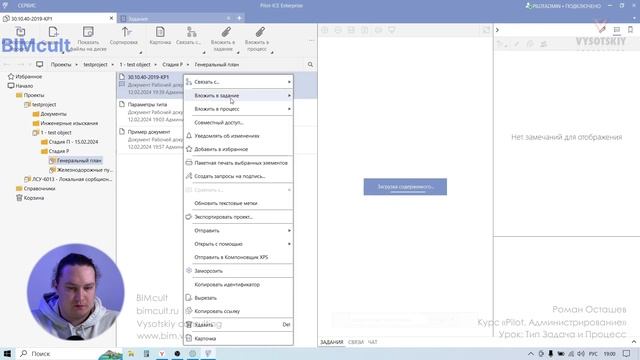The width and height of the screenshot is (640, 360).
Task: Add new tab with plus button
Action: 239,18
